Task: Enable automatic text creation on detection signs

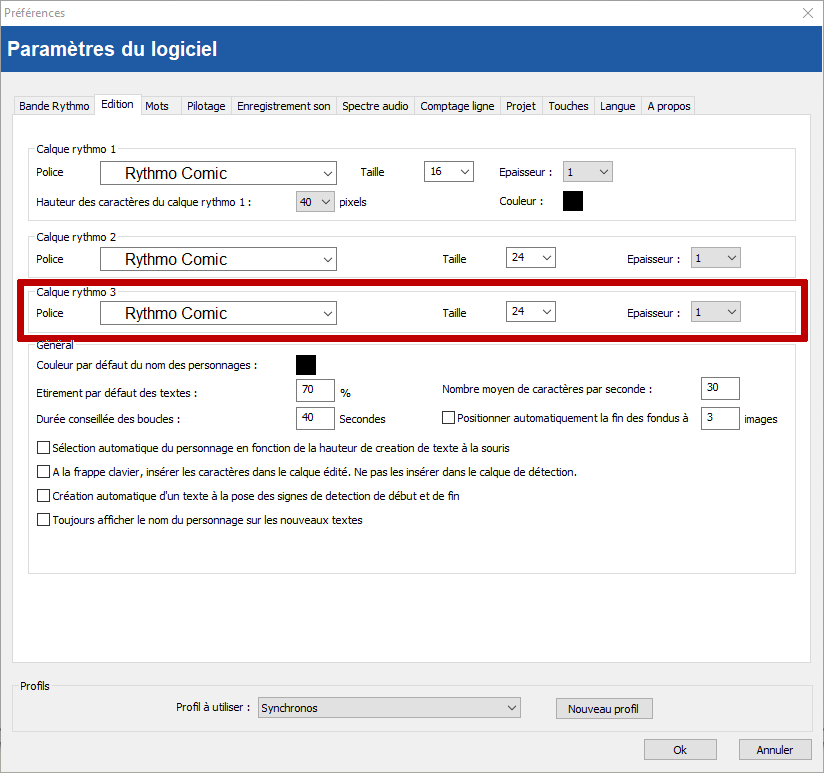Action: pyautogui.click(x=43, y=496)
